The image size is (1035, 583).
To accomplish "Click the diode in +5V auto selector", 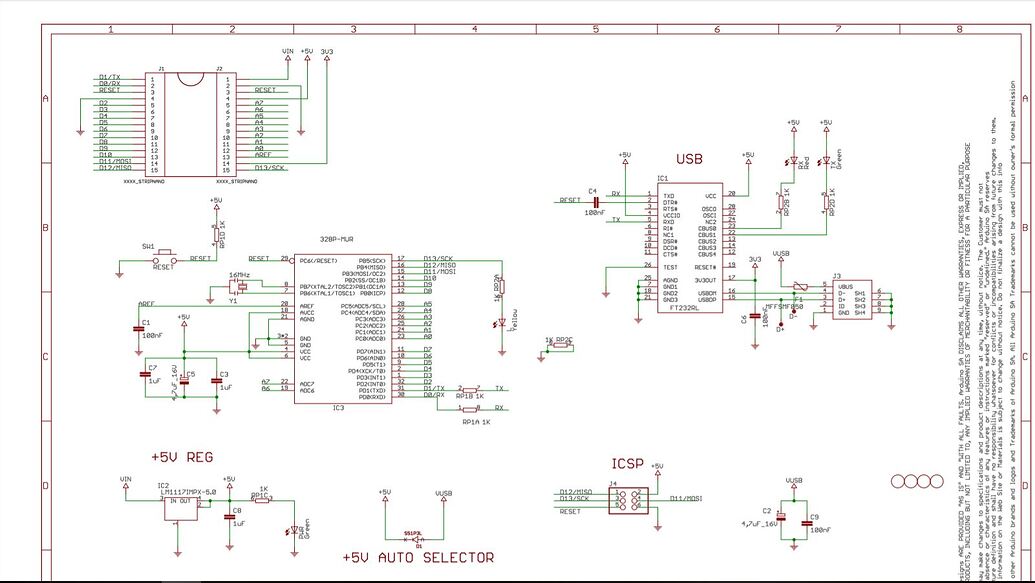I will point(416,539).
